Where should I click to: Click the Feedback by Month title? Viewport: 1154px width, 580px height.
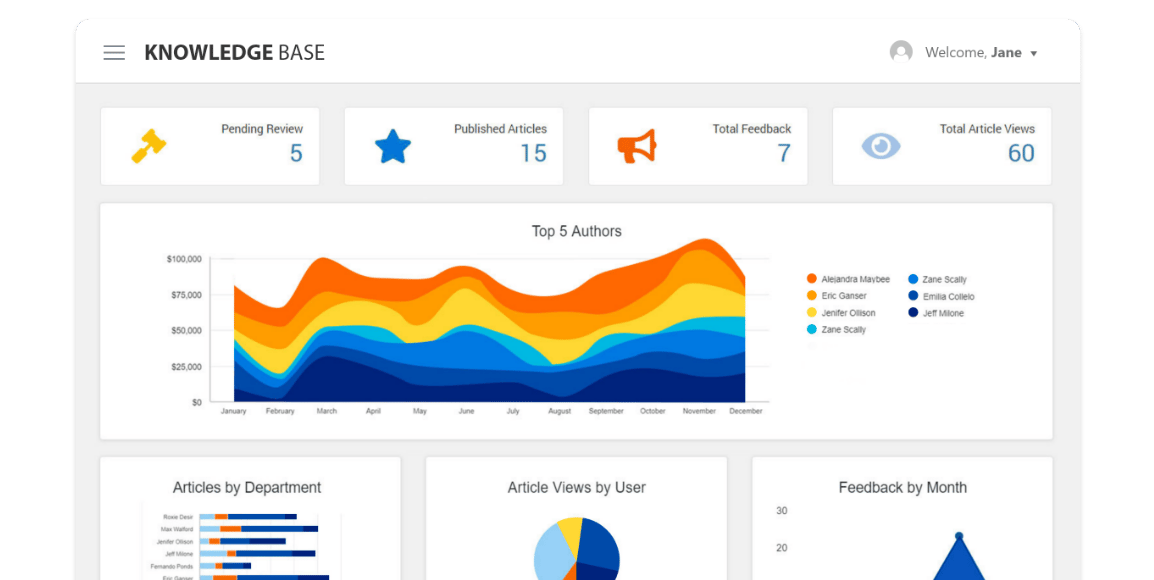click(x=902, y=487)
